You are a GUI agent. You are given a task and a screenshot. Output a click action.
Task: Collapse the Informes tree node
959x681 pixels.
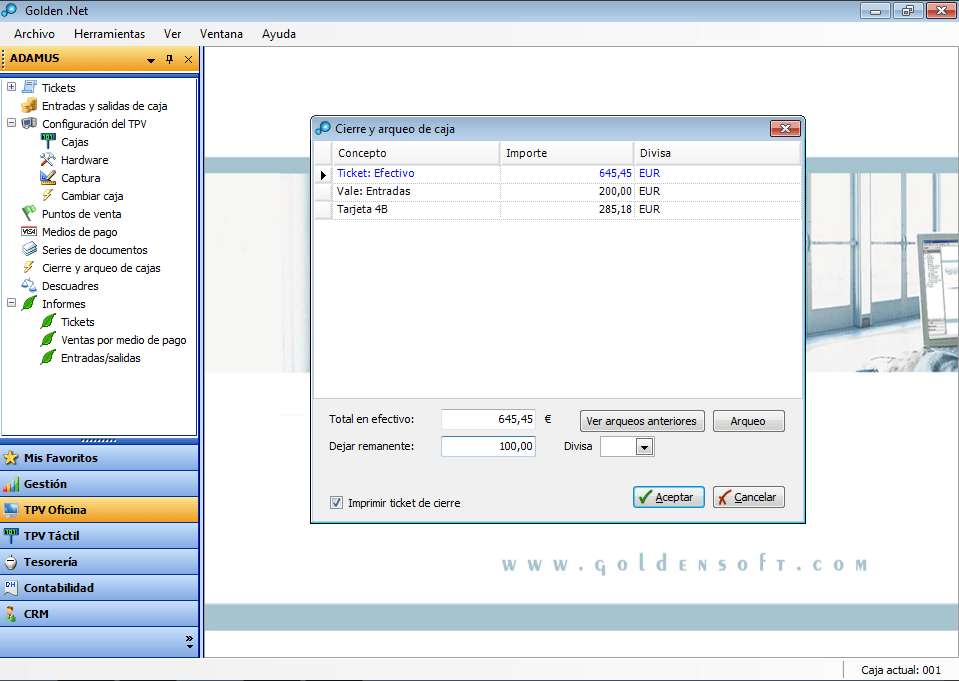tap(11, 304)
